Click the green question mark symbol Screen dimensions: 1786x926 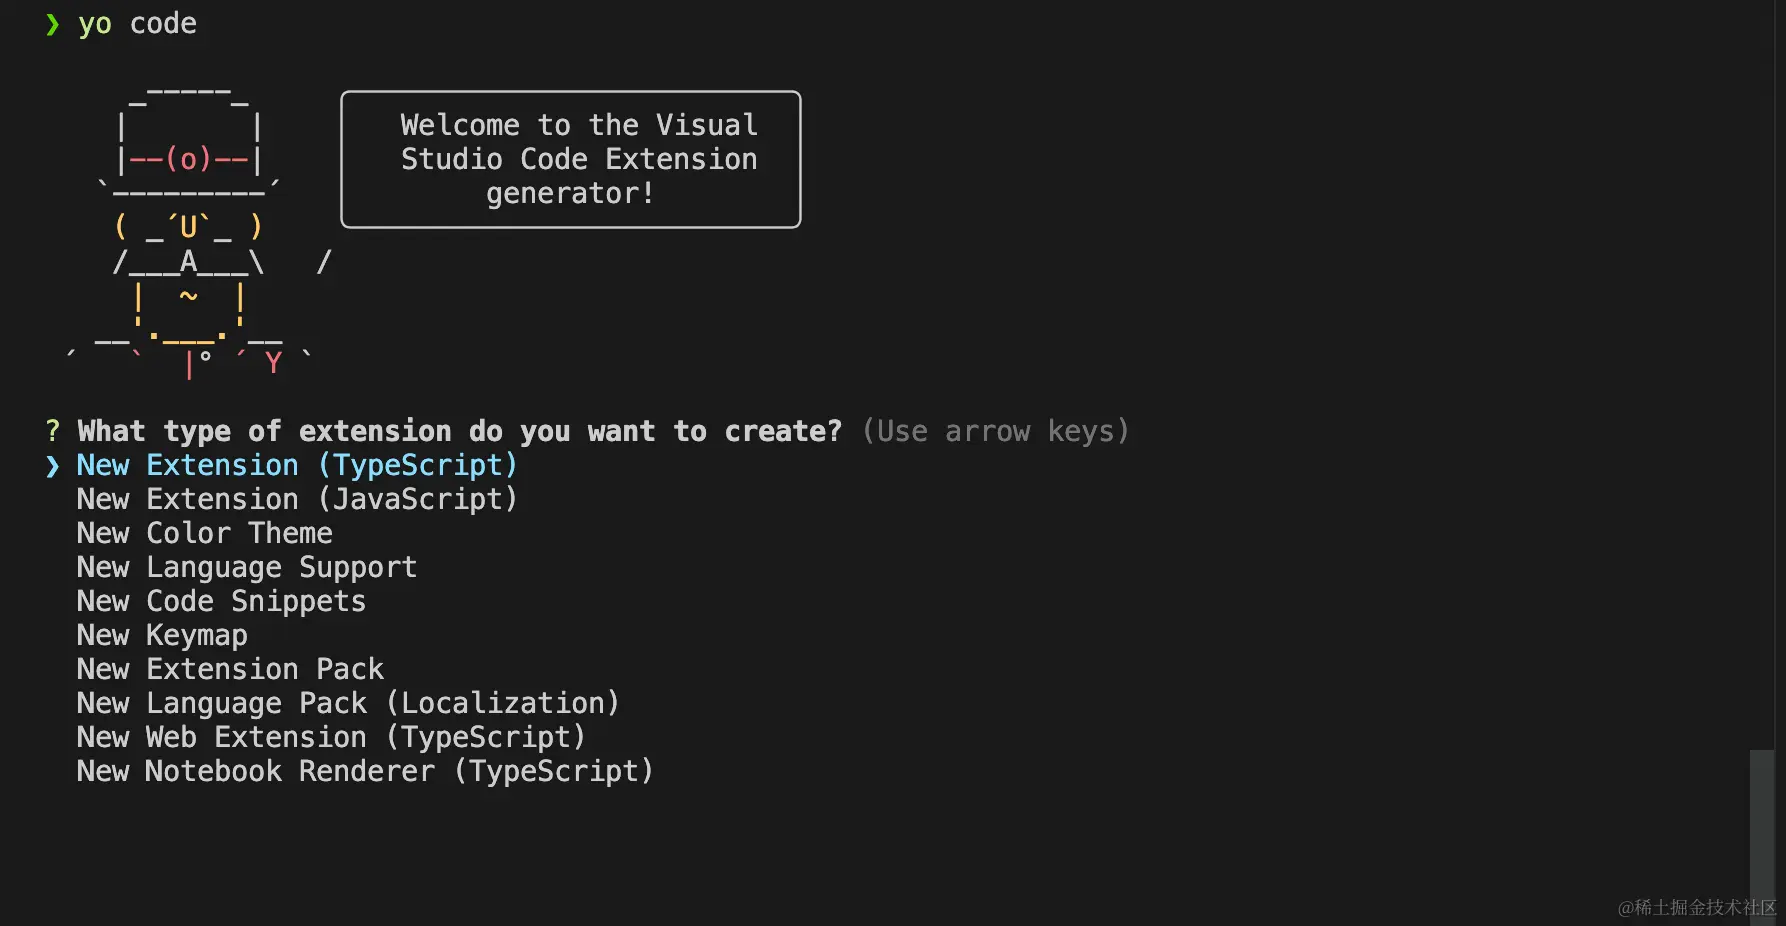pos(53,431)
